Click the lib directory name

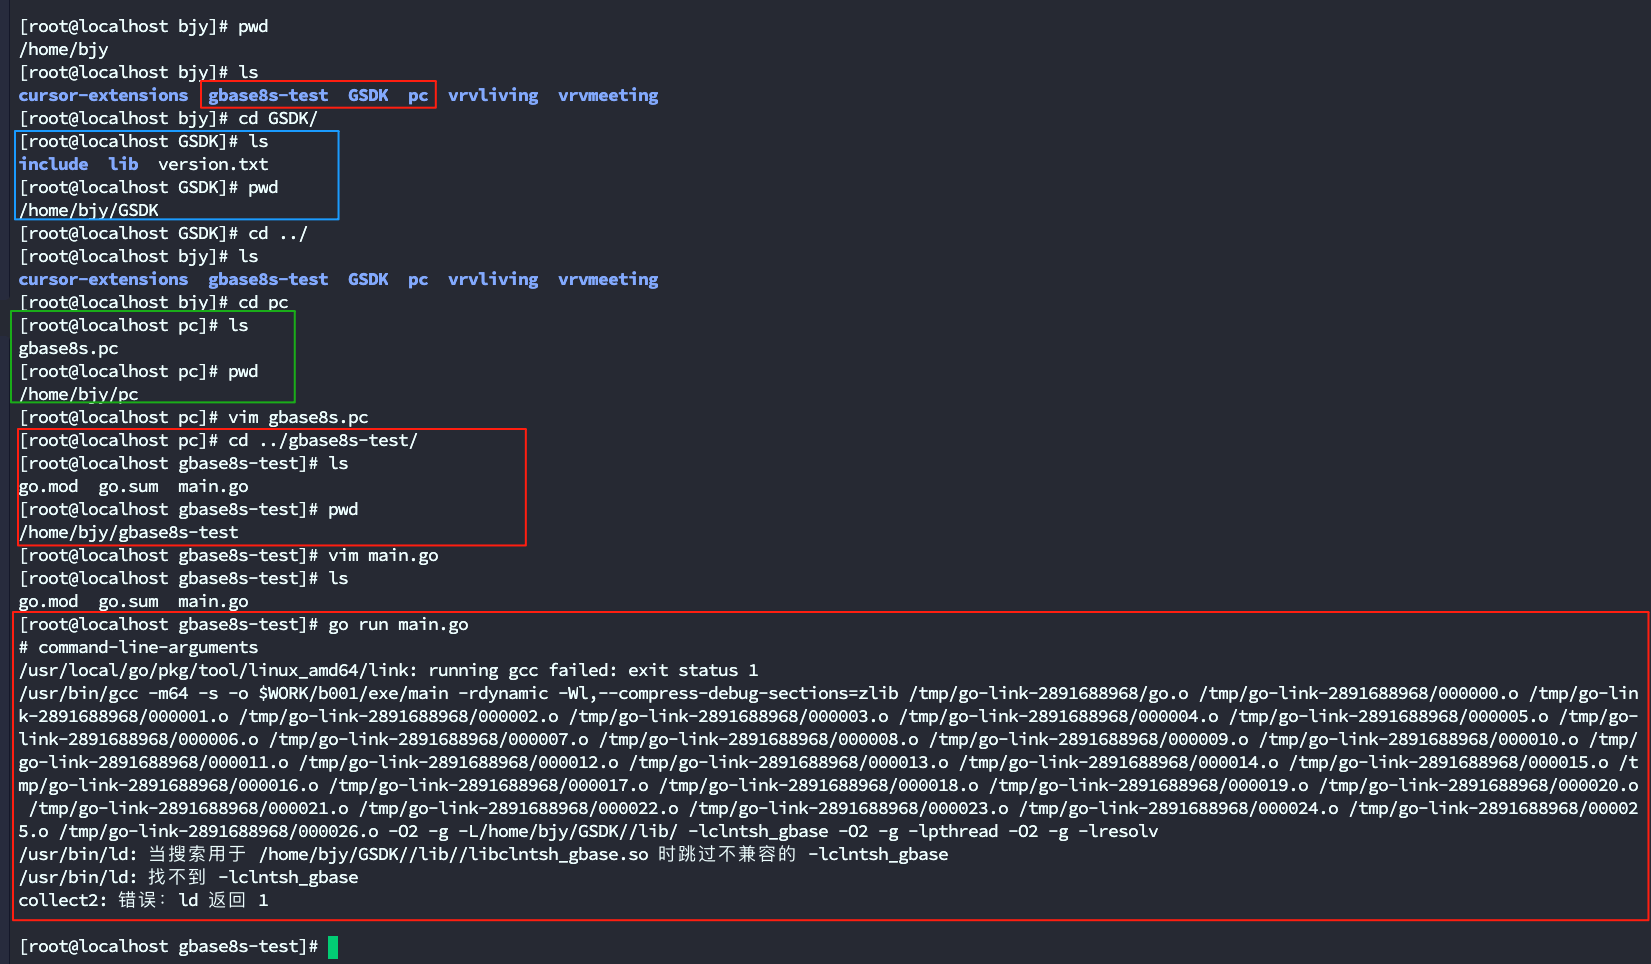[x=123, y=164]
